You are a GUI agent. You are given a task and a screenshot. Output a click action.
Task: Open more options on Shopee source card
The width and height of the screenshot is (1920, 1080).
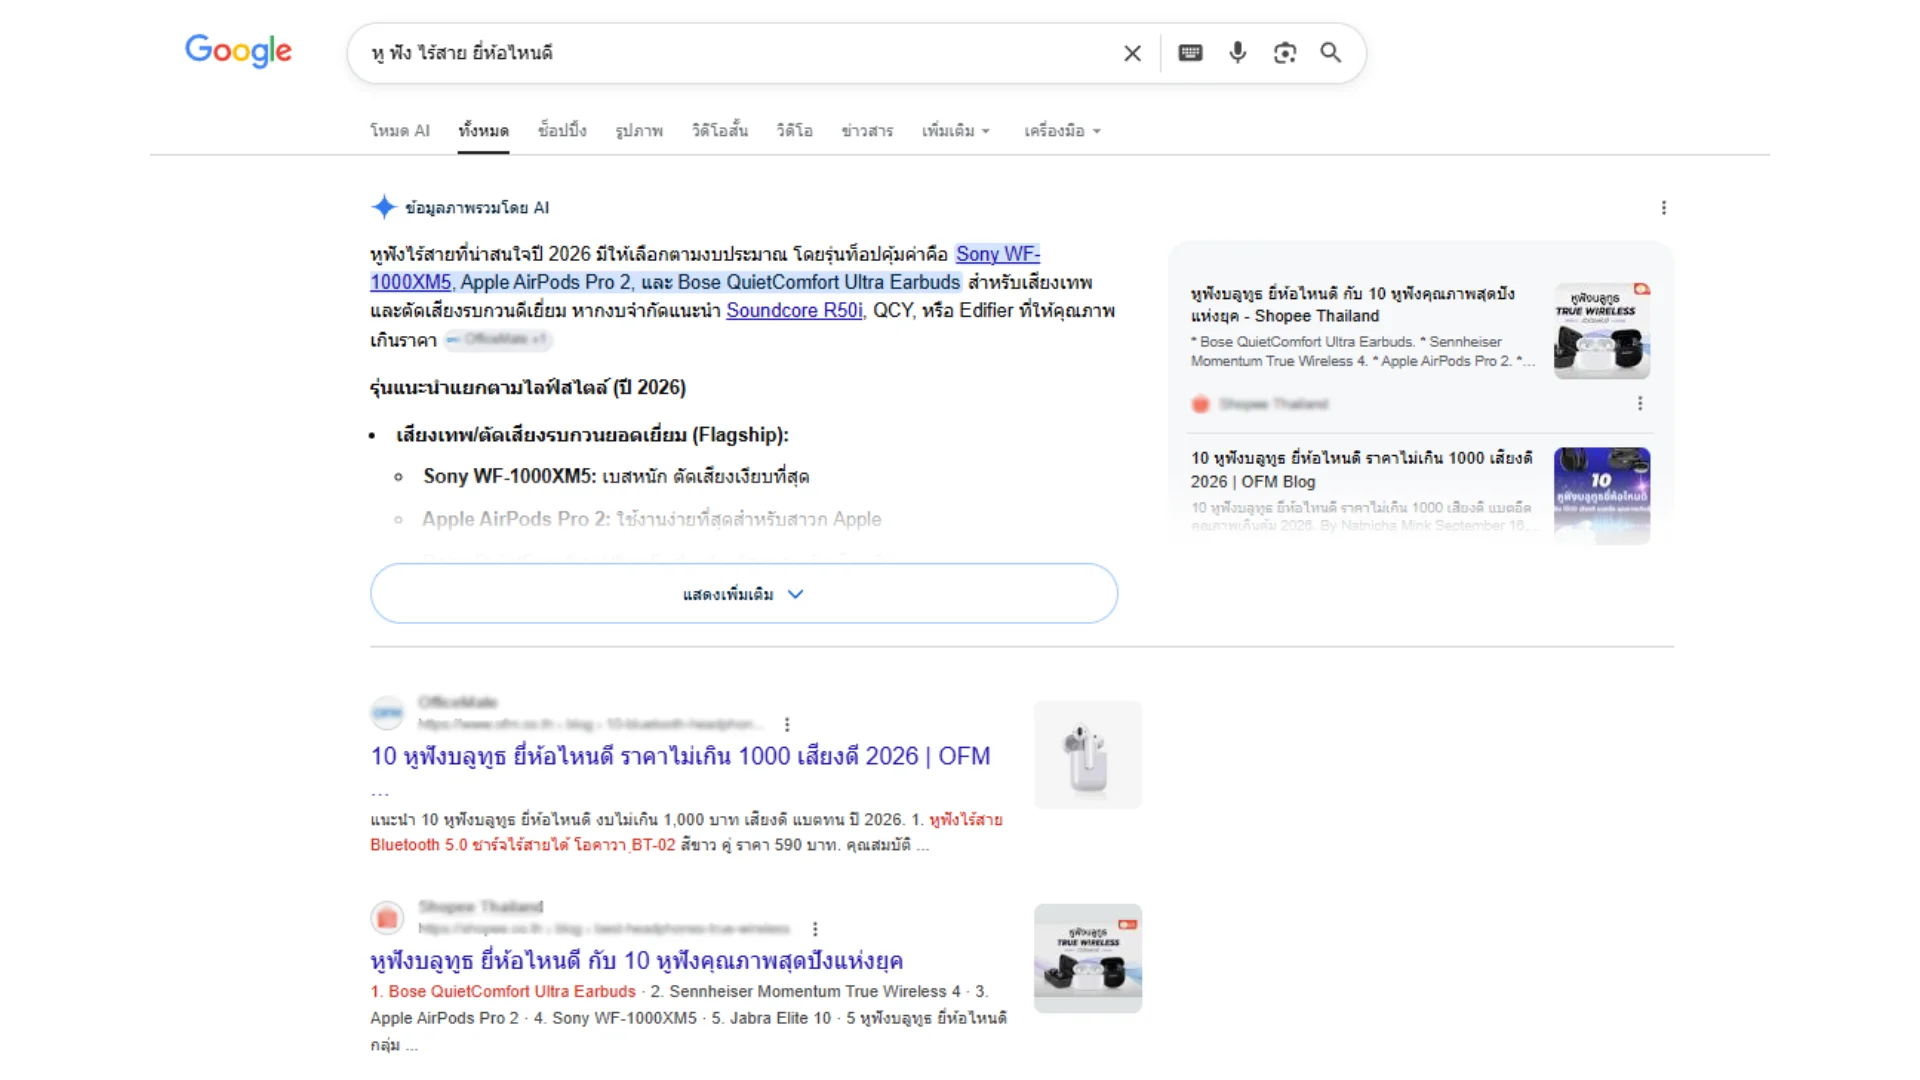click(1640, 403)
